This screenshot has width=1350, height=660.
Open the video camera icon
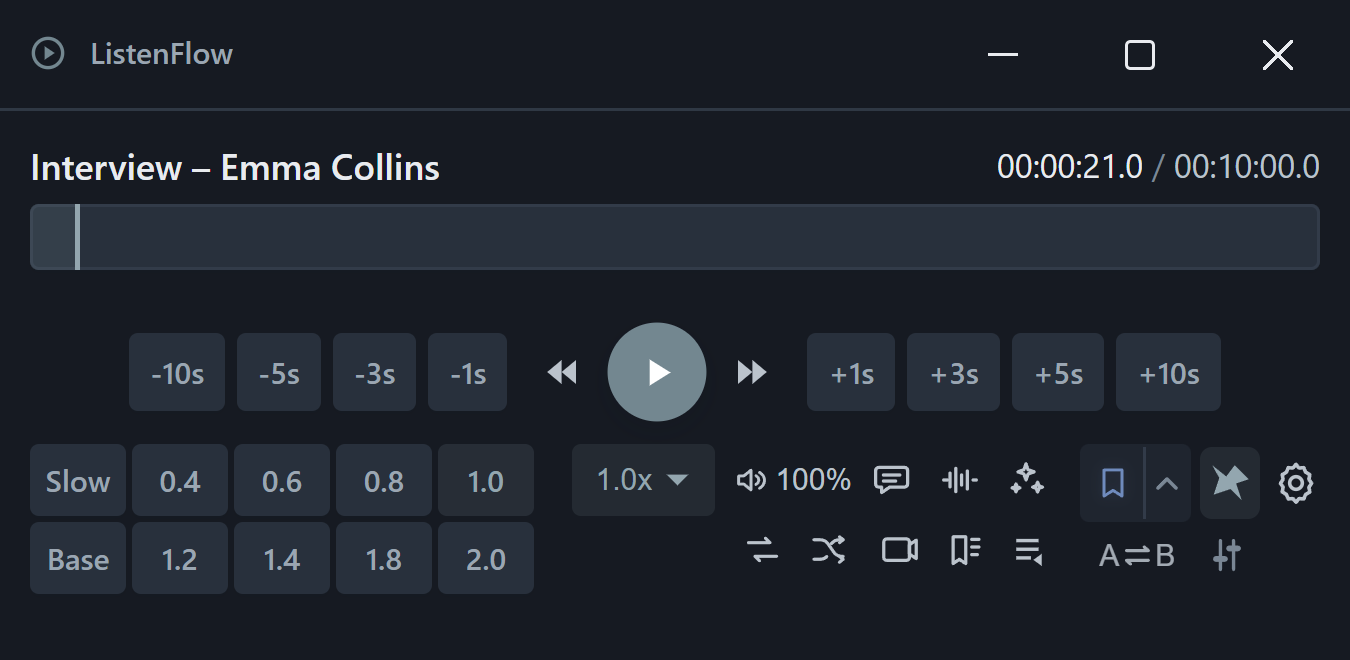(x=899, y=550)
